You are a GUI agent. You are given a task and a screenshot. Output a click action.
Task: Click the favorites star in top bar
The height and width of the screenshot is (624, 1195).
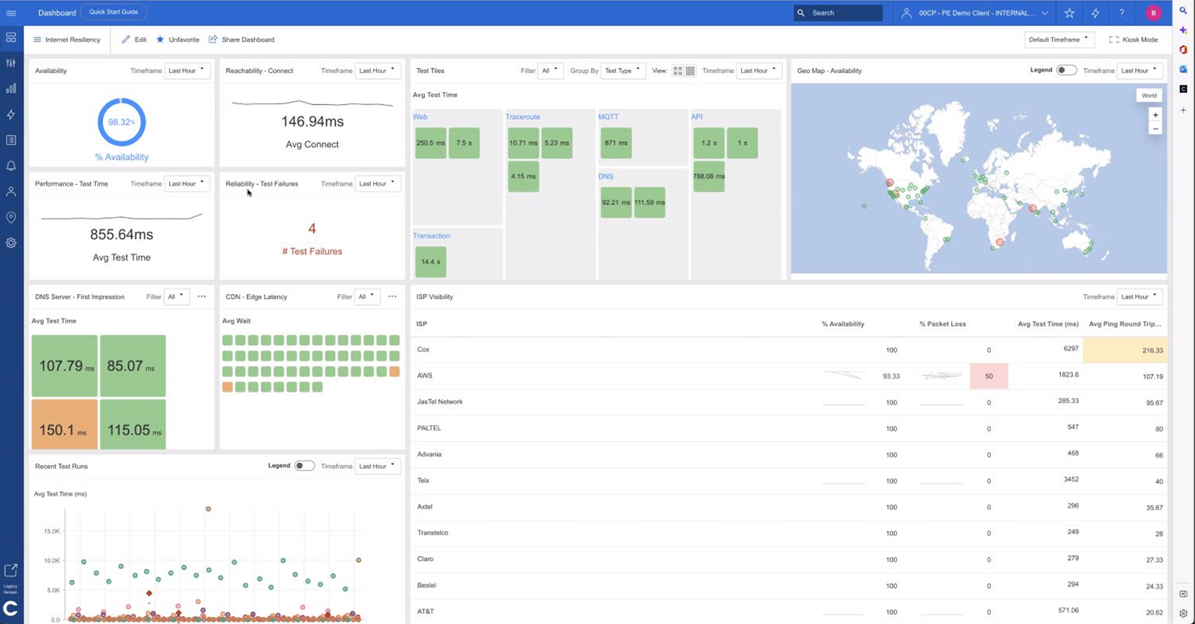[1069, 13]
